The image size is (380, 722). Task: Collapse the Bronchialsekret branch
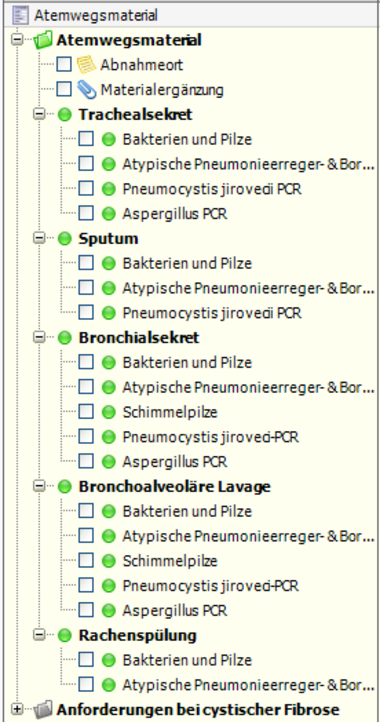(39, 338)
